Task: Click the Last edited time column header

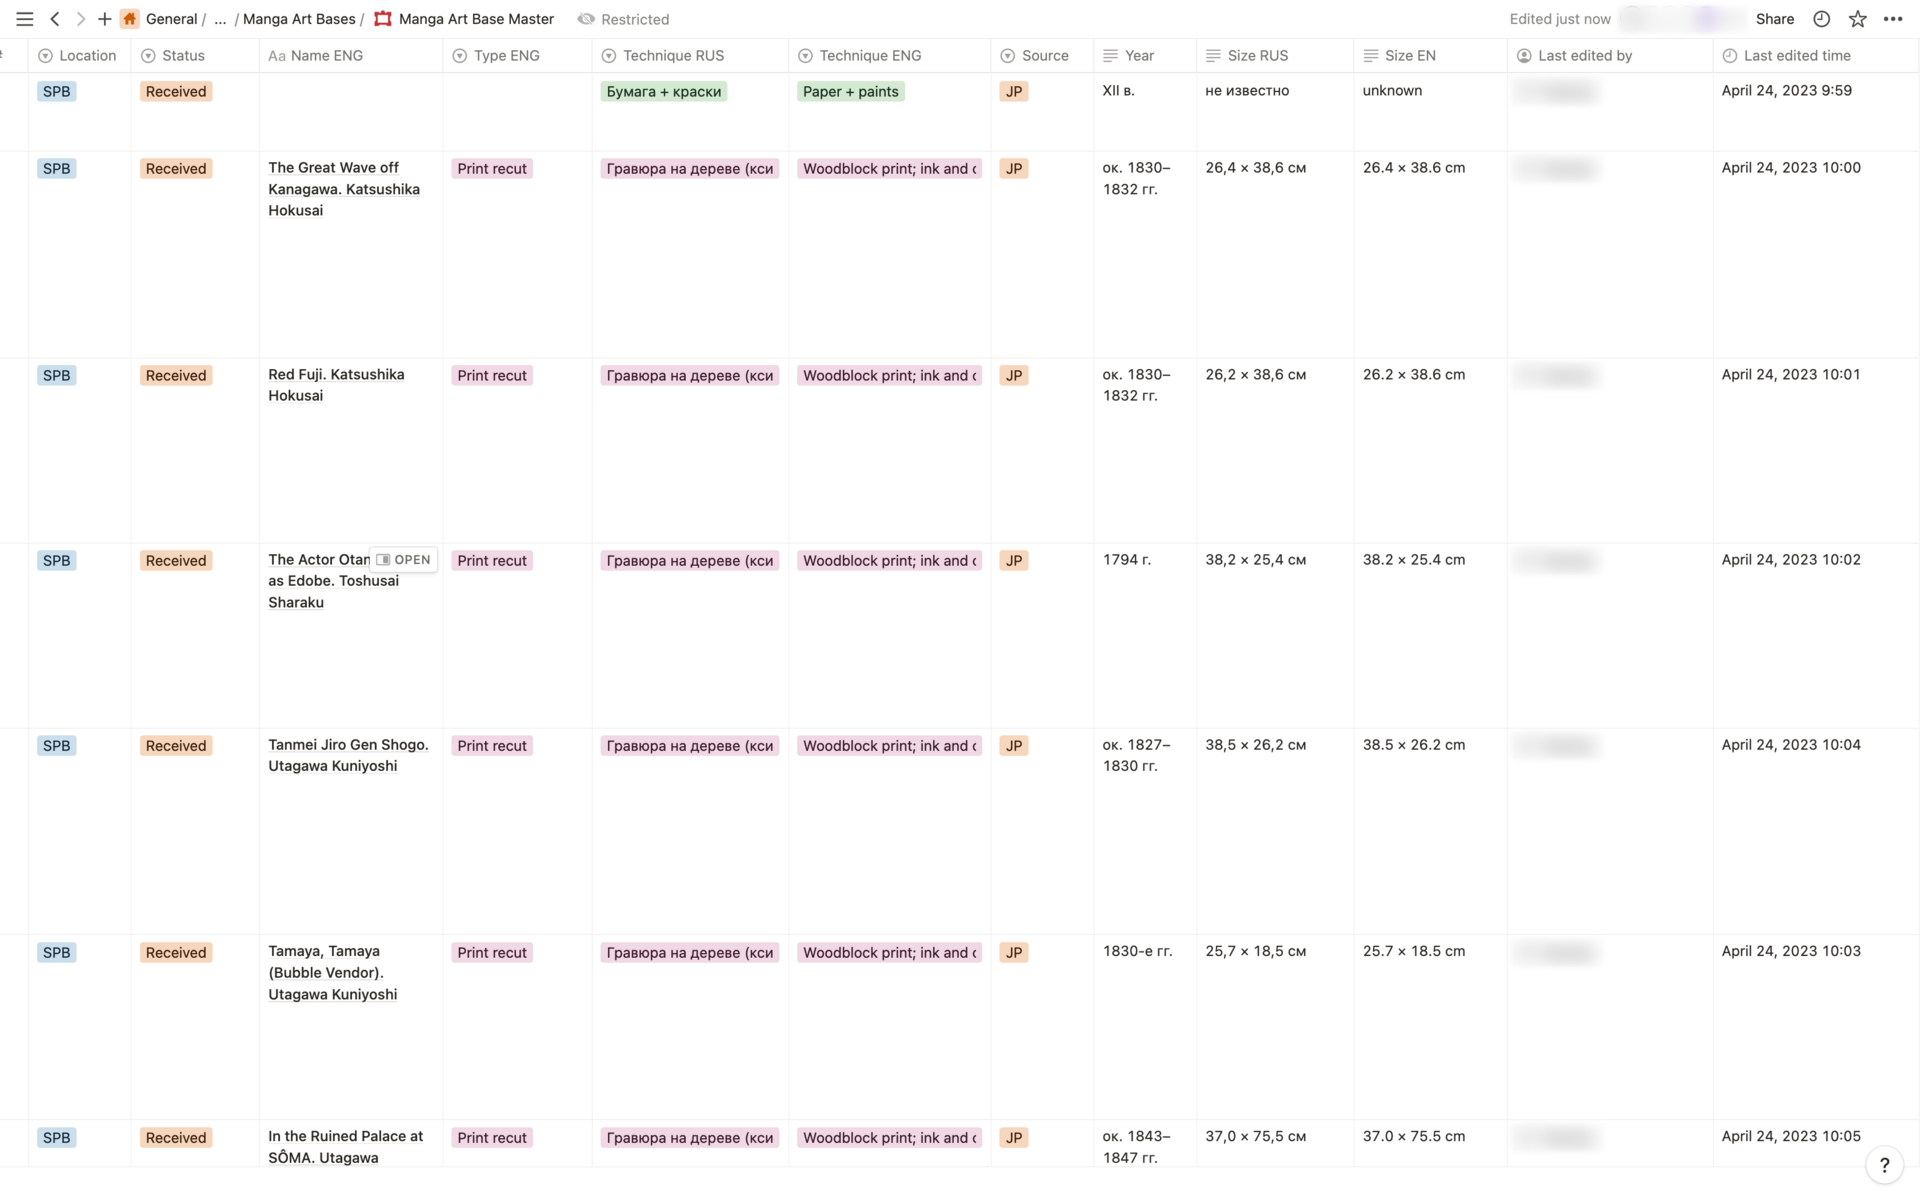Action: coord(1816,56)
